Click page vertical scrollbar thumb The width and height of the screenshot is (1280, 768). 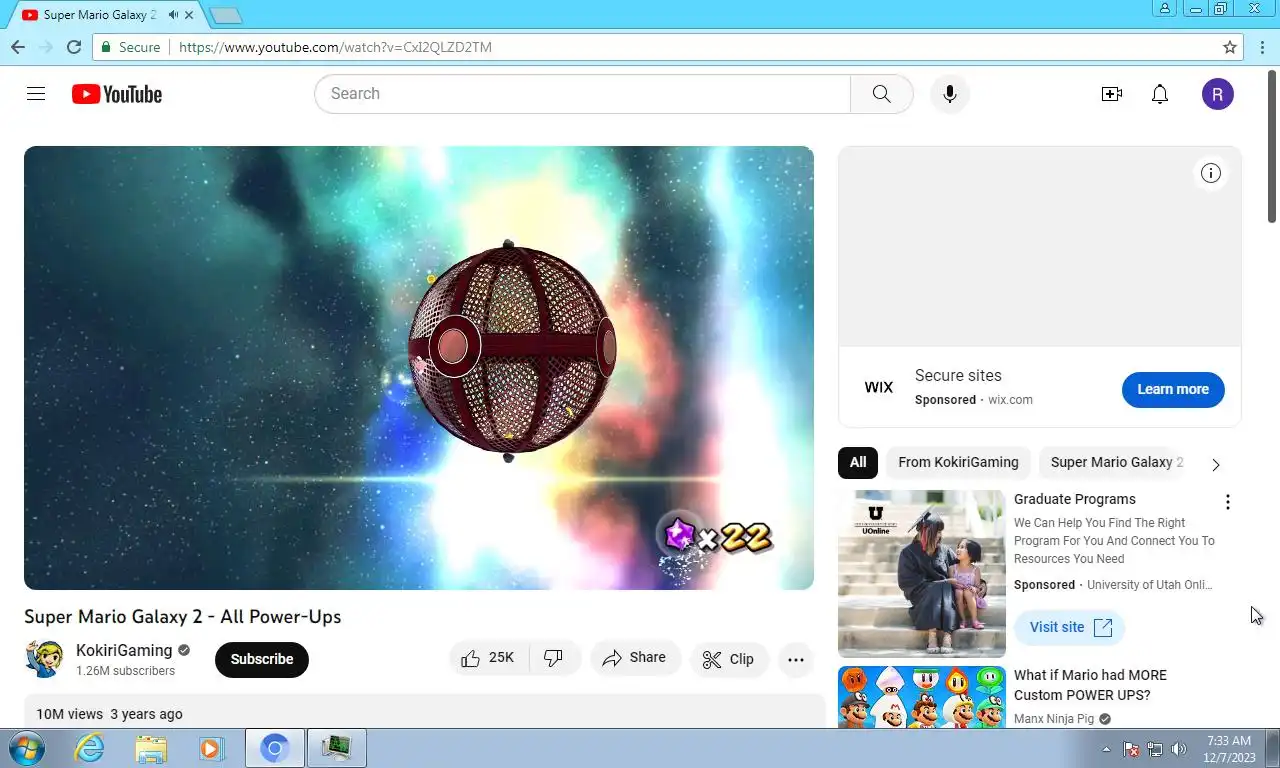pyautogui.click(x=1273, y=147)
